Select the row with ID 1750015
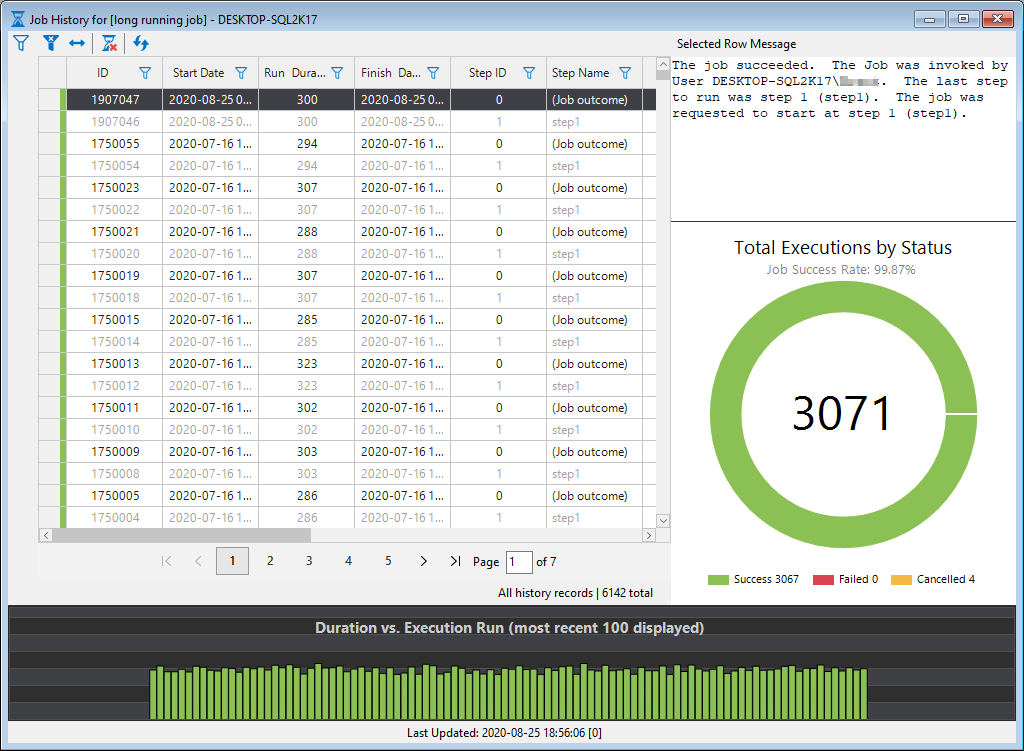Screen dimensions: 1024x751 coord(347,320)
